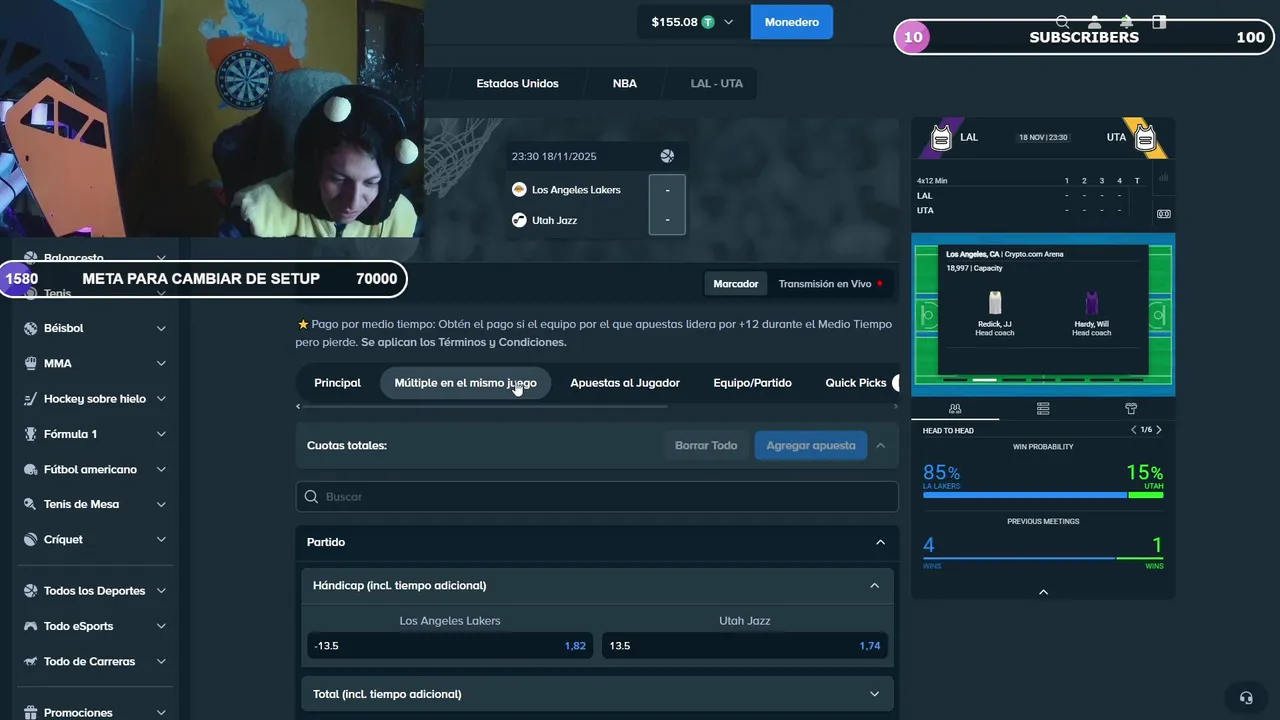The height and width of the screenshot is (720, 1280).
Task: Select the second slide dot in arena widget
Action: tap(985, 380)
